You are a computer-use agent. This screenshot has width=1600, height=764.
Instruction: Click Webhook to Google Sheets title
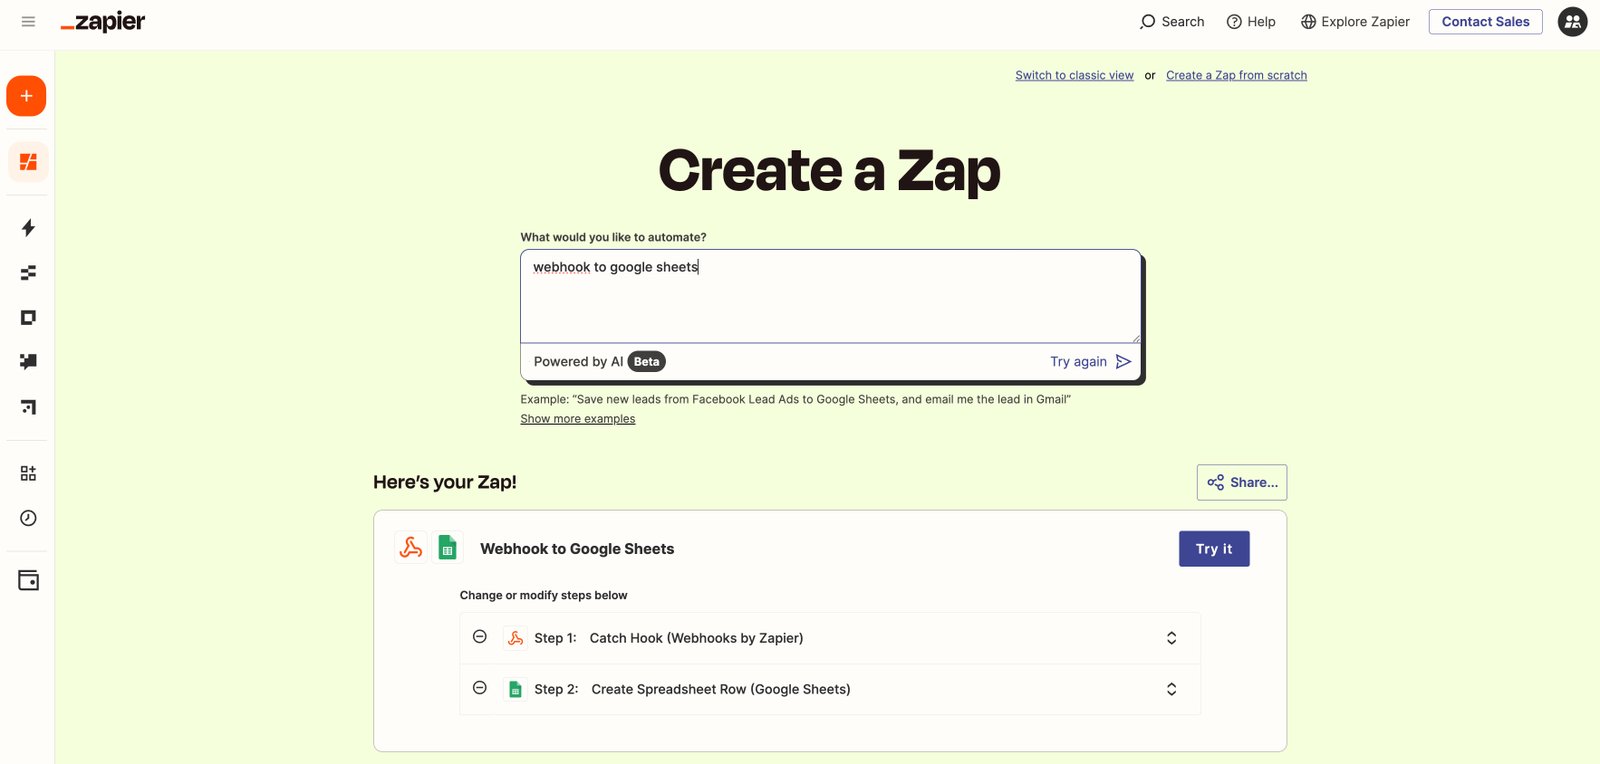[x=577, y=549]
